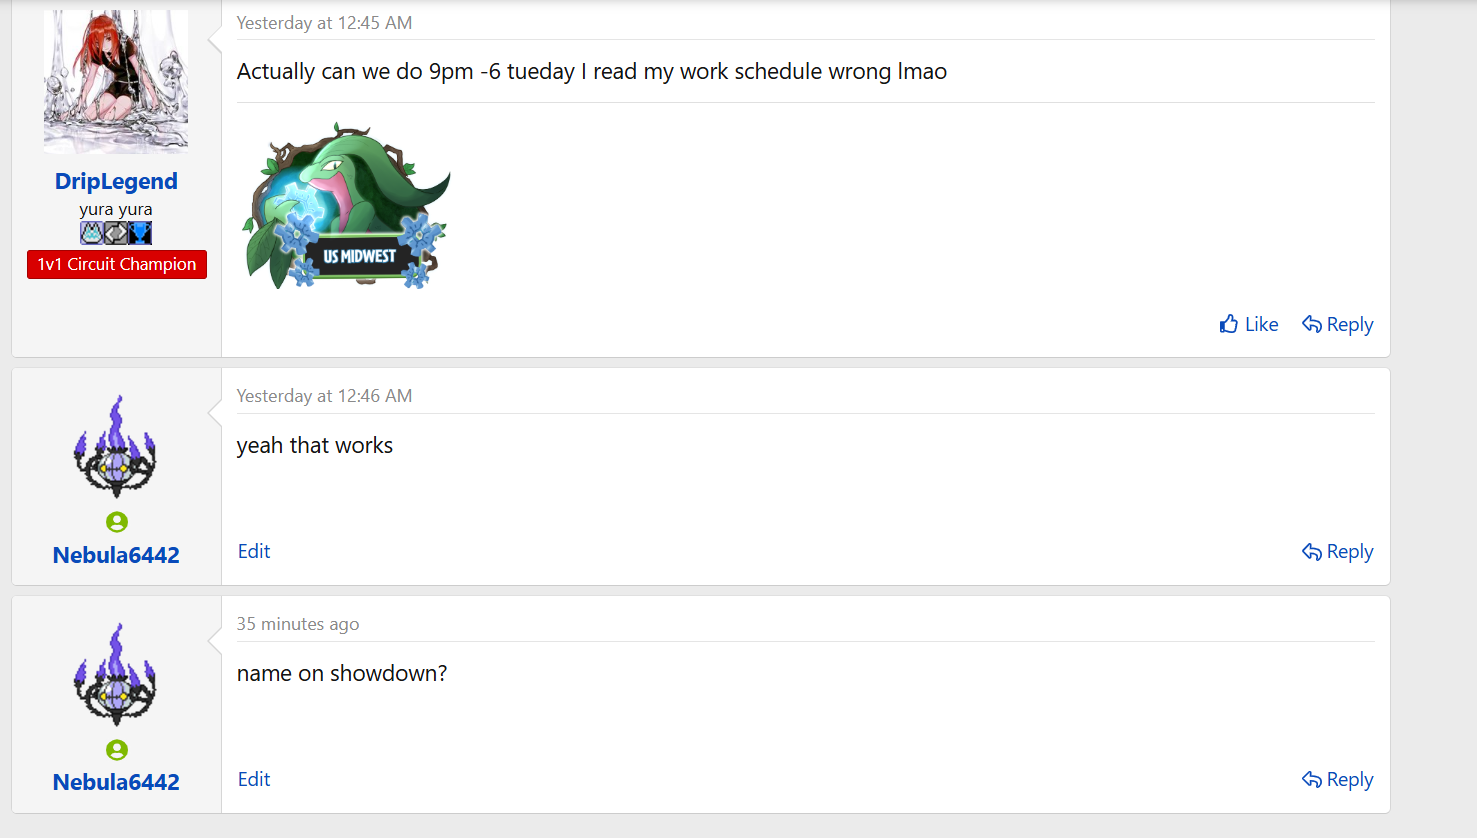The width and height of the screenshot is (1477, 838).
Task: Open the "Yesterday at 12:45 AM" timestamp permalink
Action: 324,23
